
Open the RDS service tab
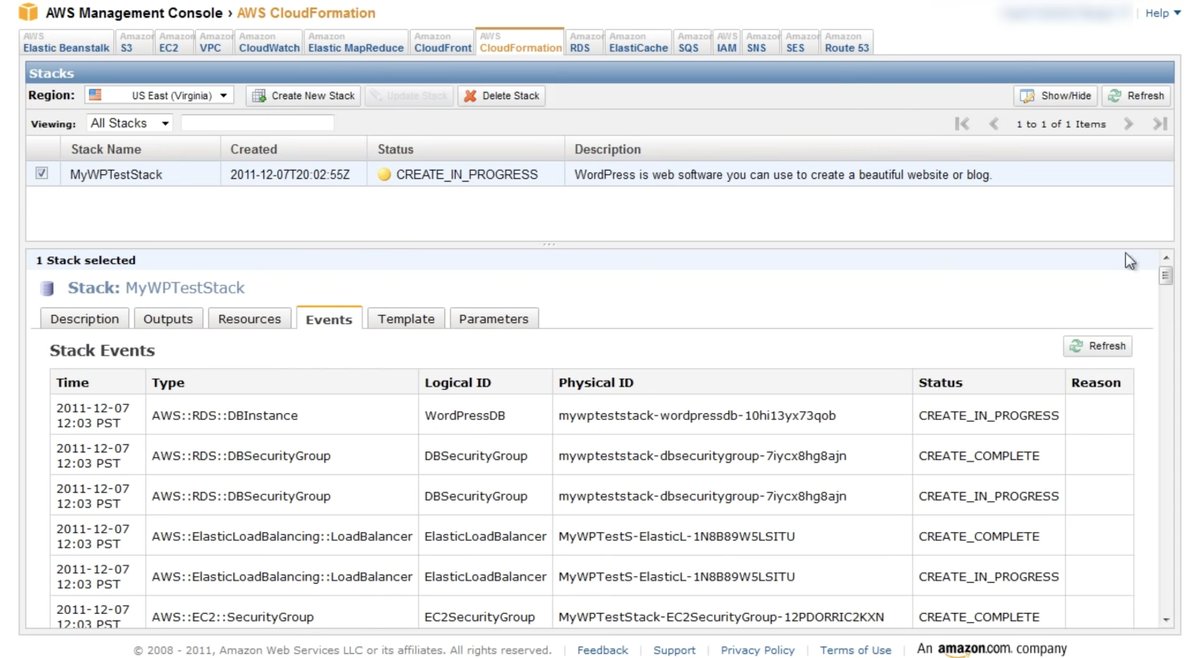585,43
